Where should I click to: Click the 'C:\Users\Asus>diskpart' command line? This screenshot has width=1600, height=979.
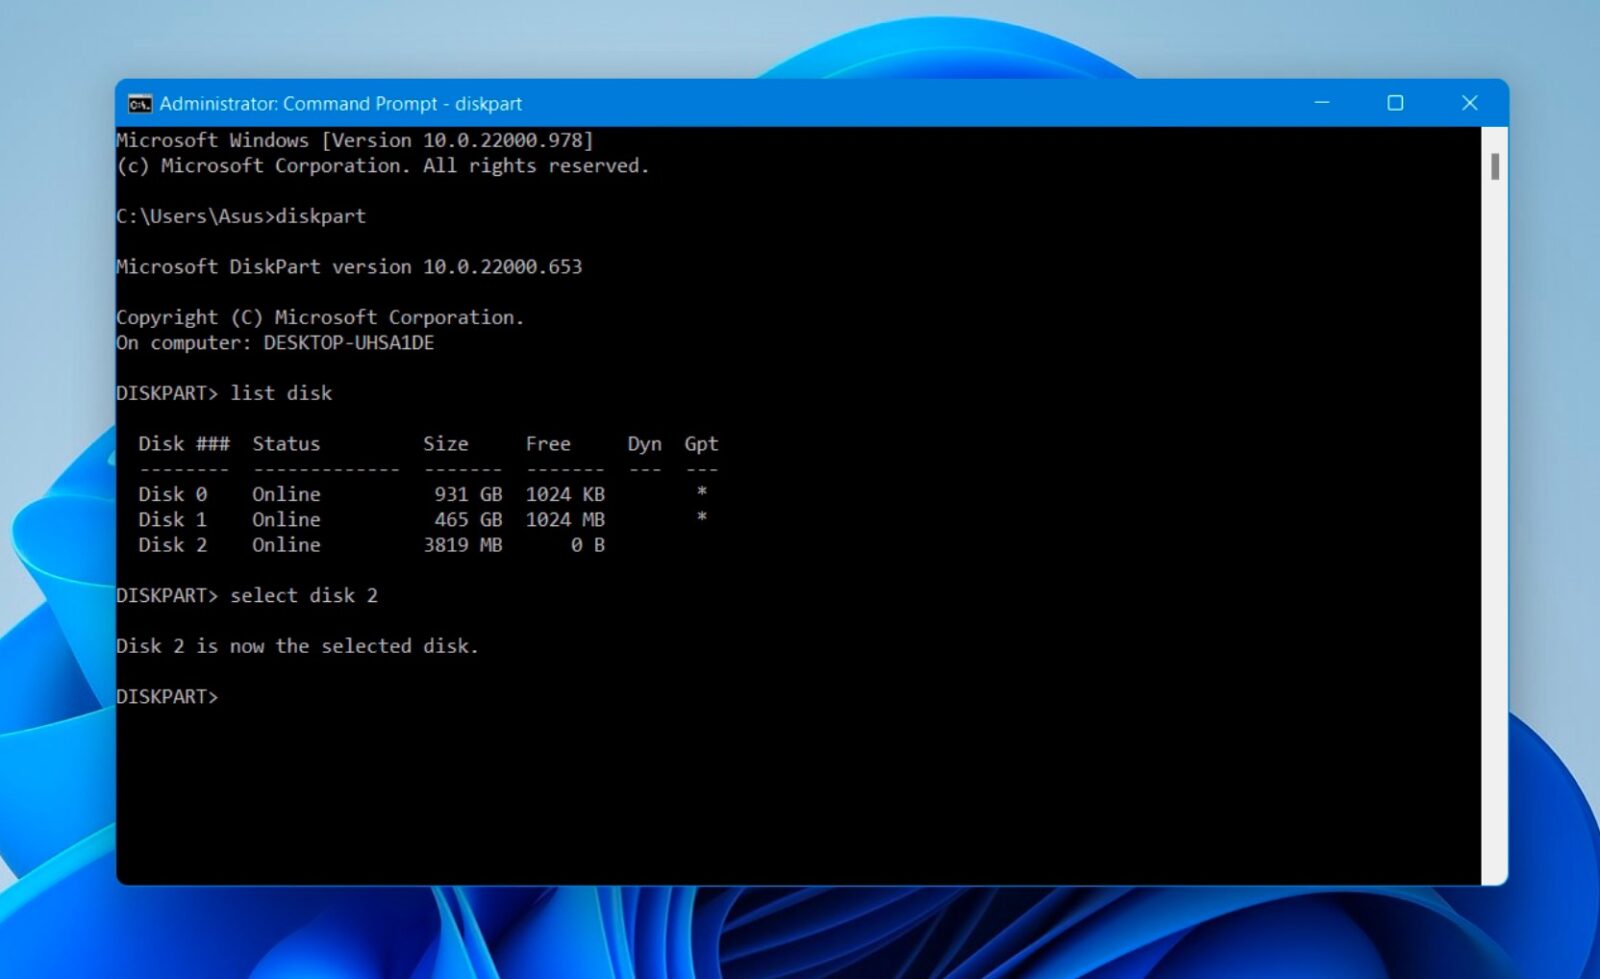point(241,217)
